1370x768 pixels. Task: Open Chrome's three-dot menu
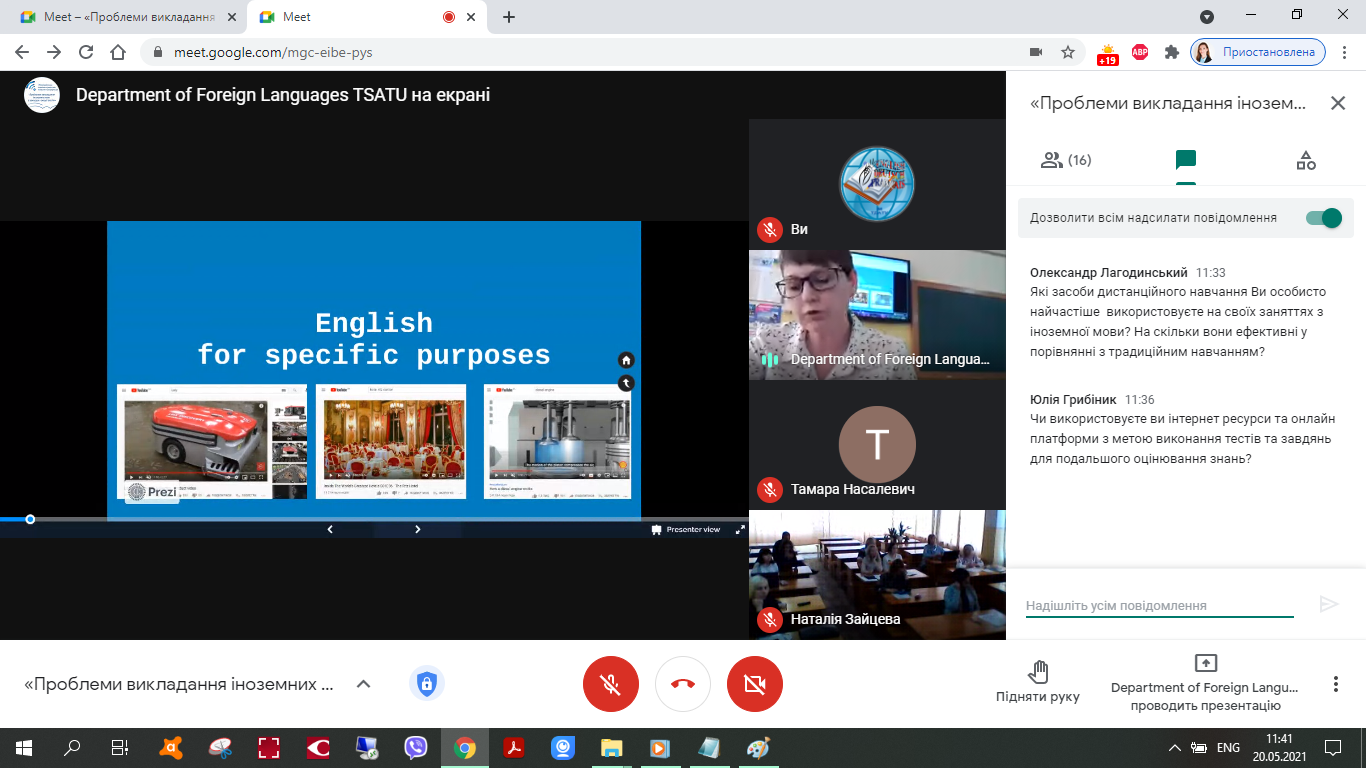(x=1346, y=52)
